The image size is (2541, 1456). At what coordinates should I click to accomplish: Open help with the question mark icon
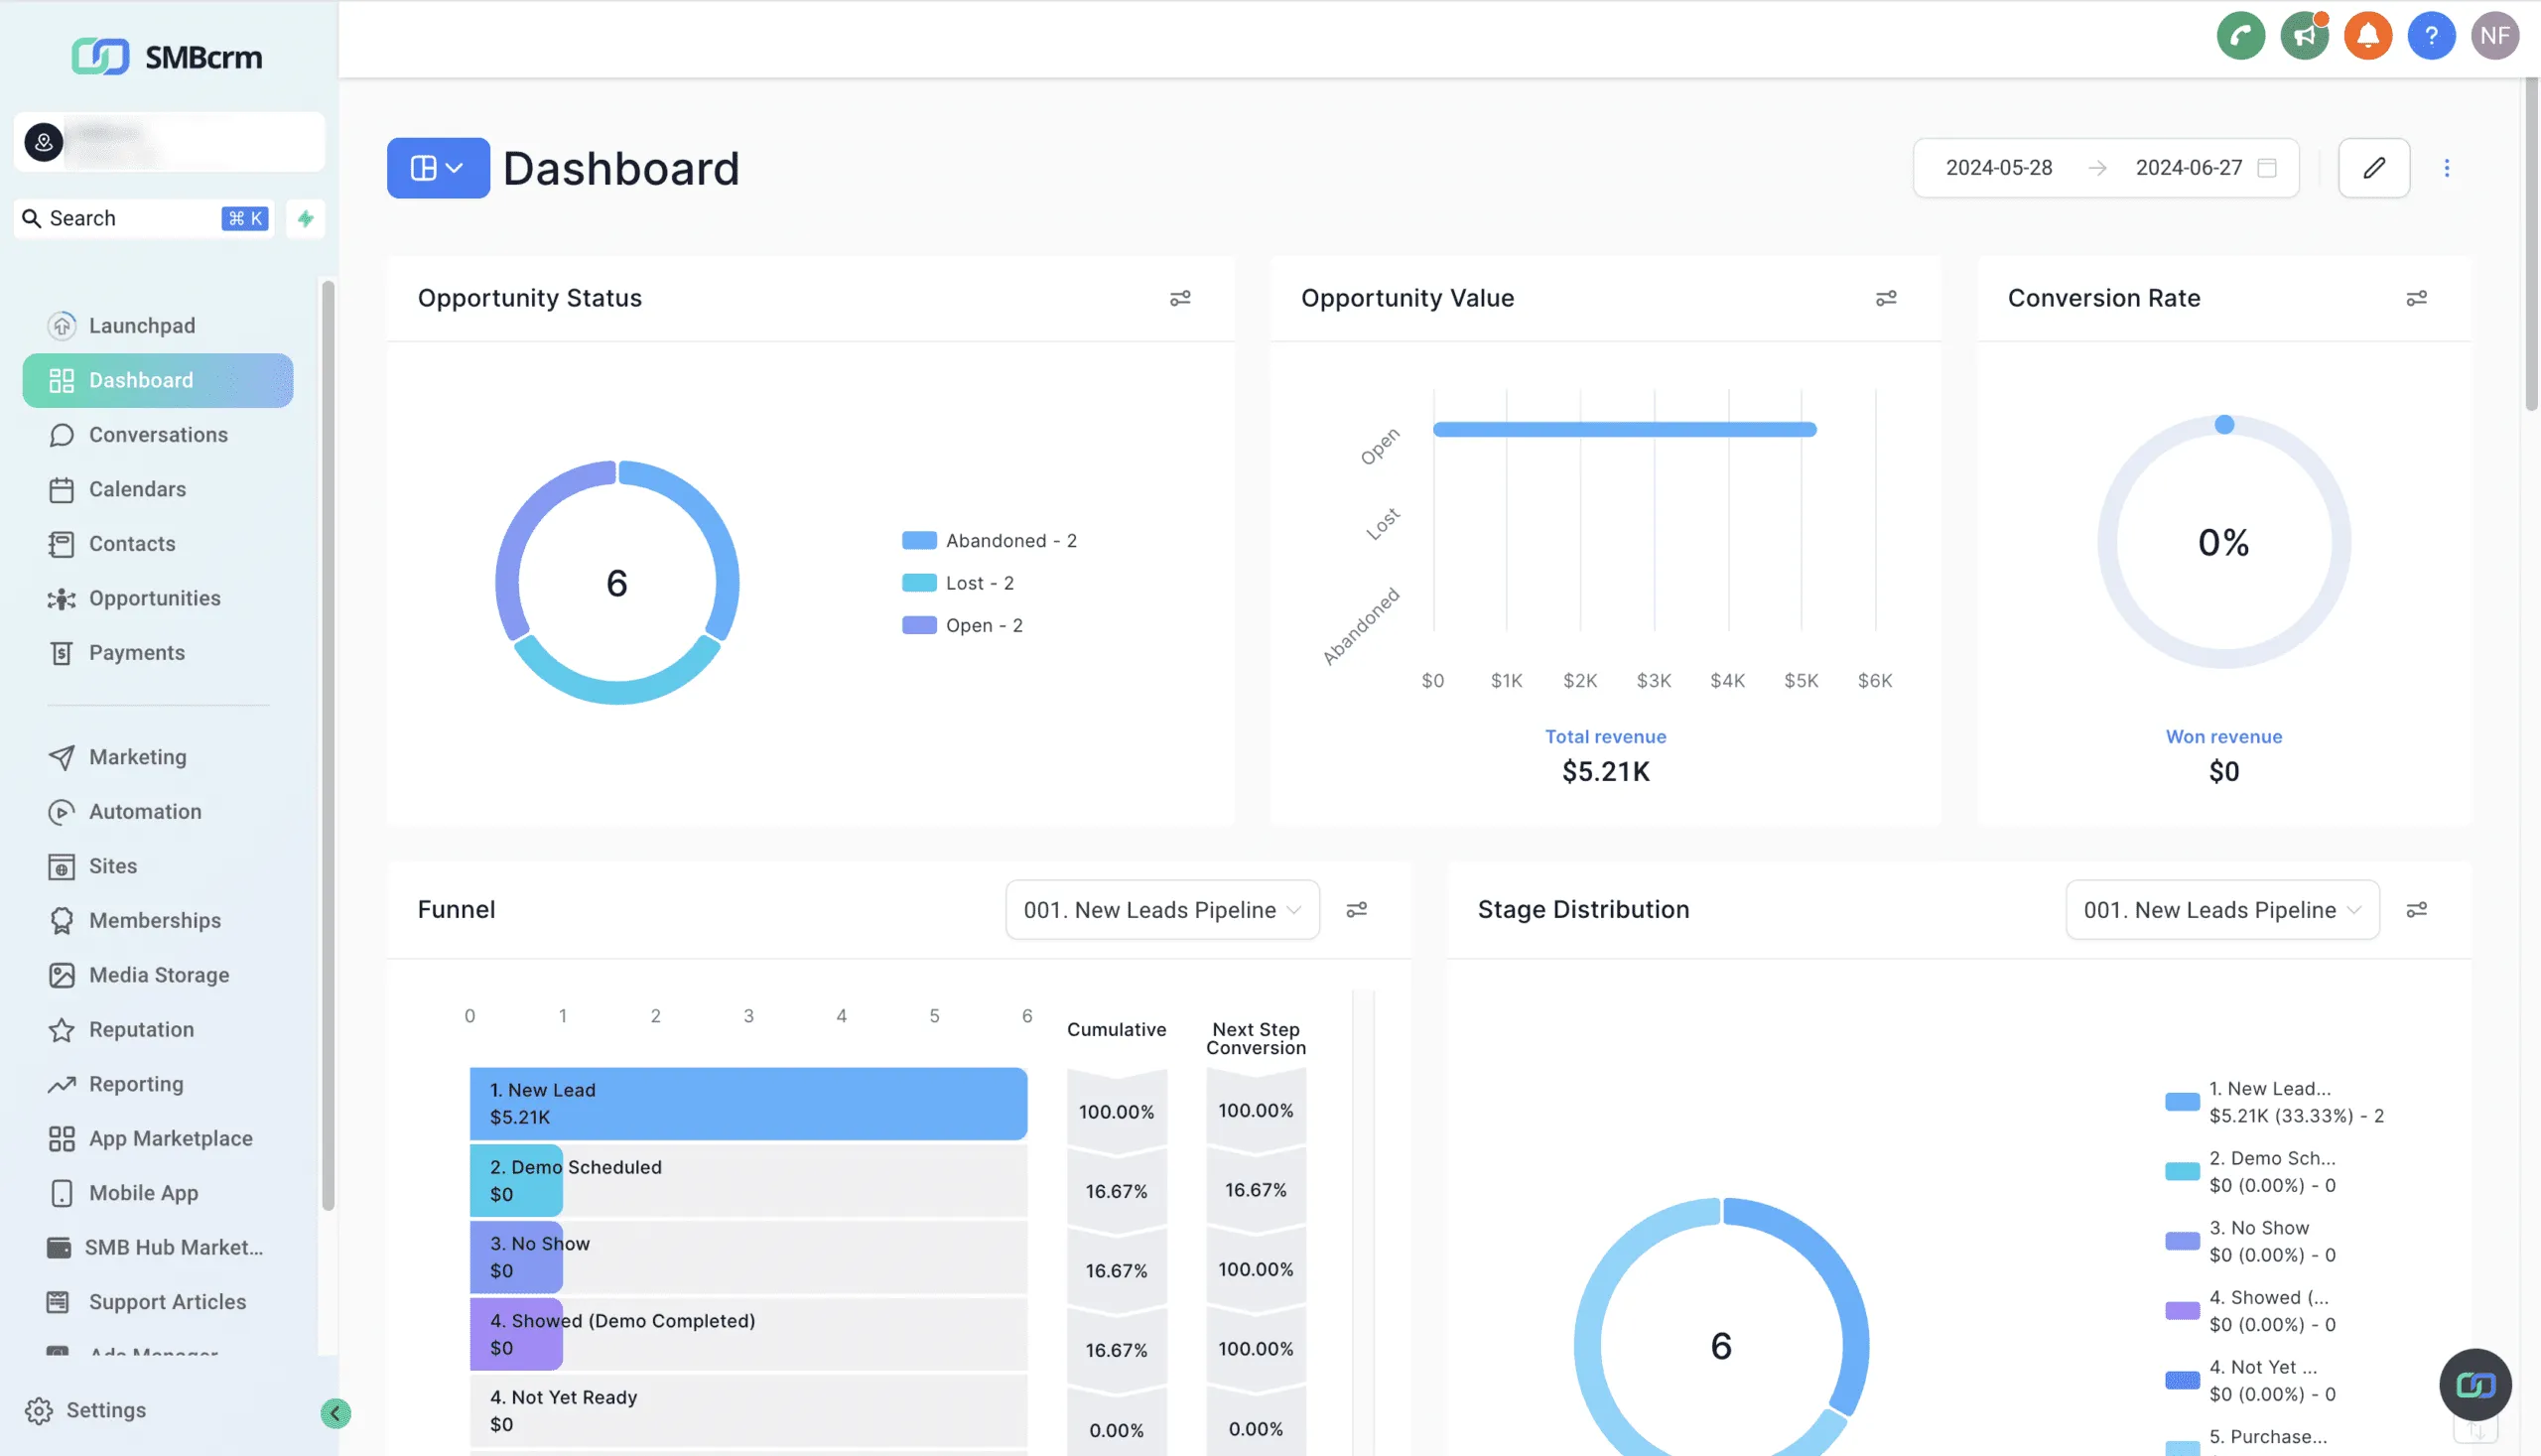(x=2432, y=35)
